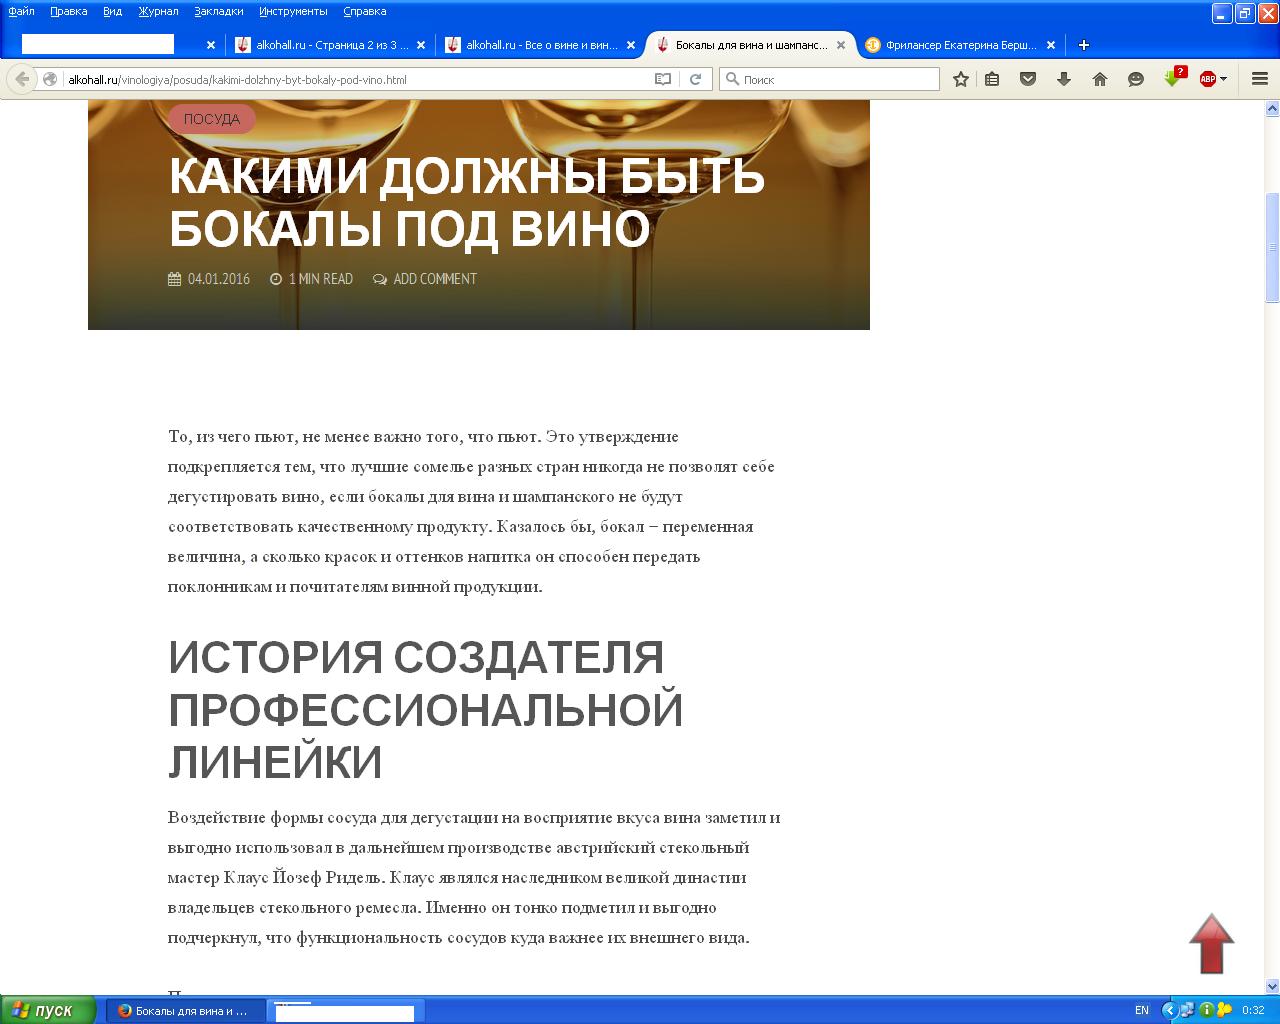
Task: Click the red scroll-to-top arrow
Action: coord(1211,943)
